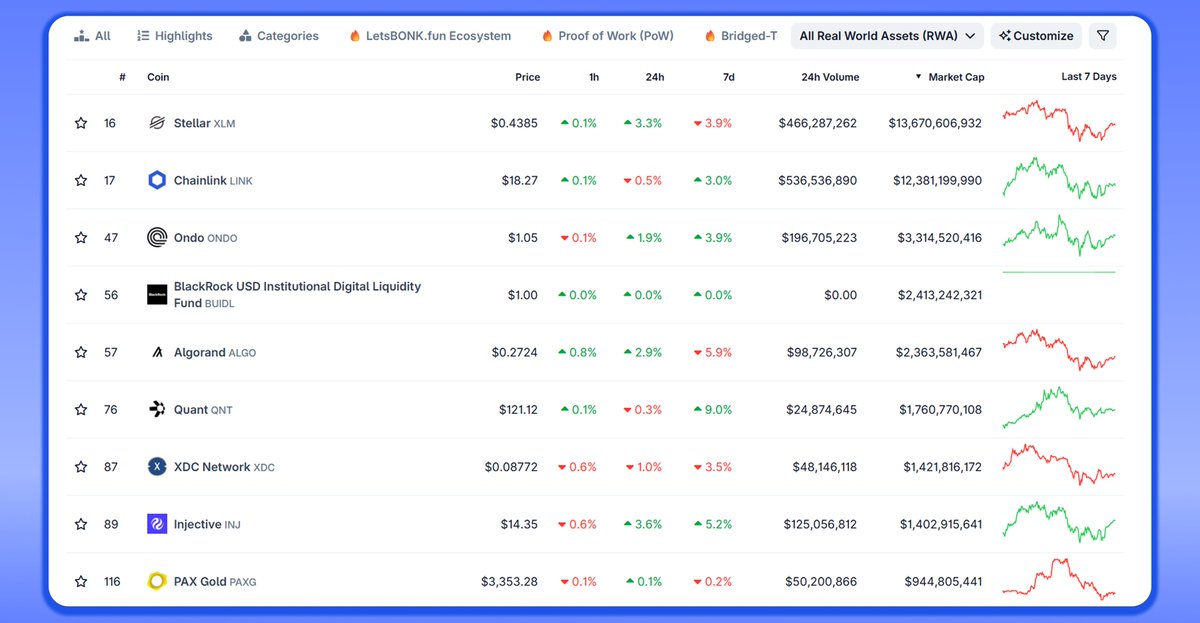Click the Chainlink hexagon logo
This screenshot has height=623, width=1200.
[157, 180]
